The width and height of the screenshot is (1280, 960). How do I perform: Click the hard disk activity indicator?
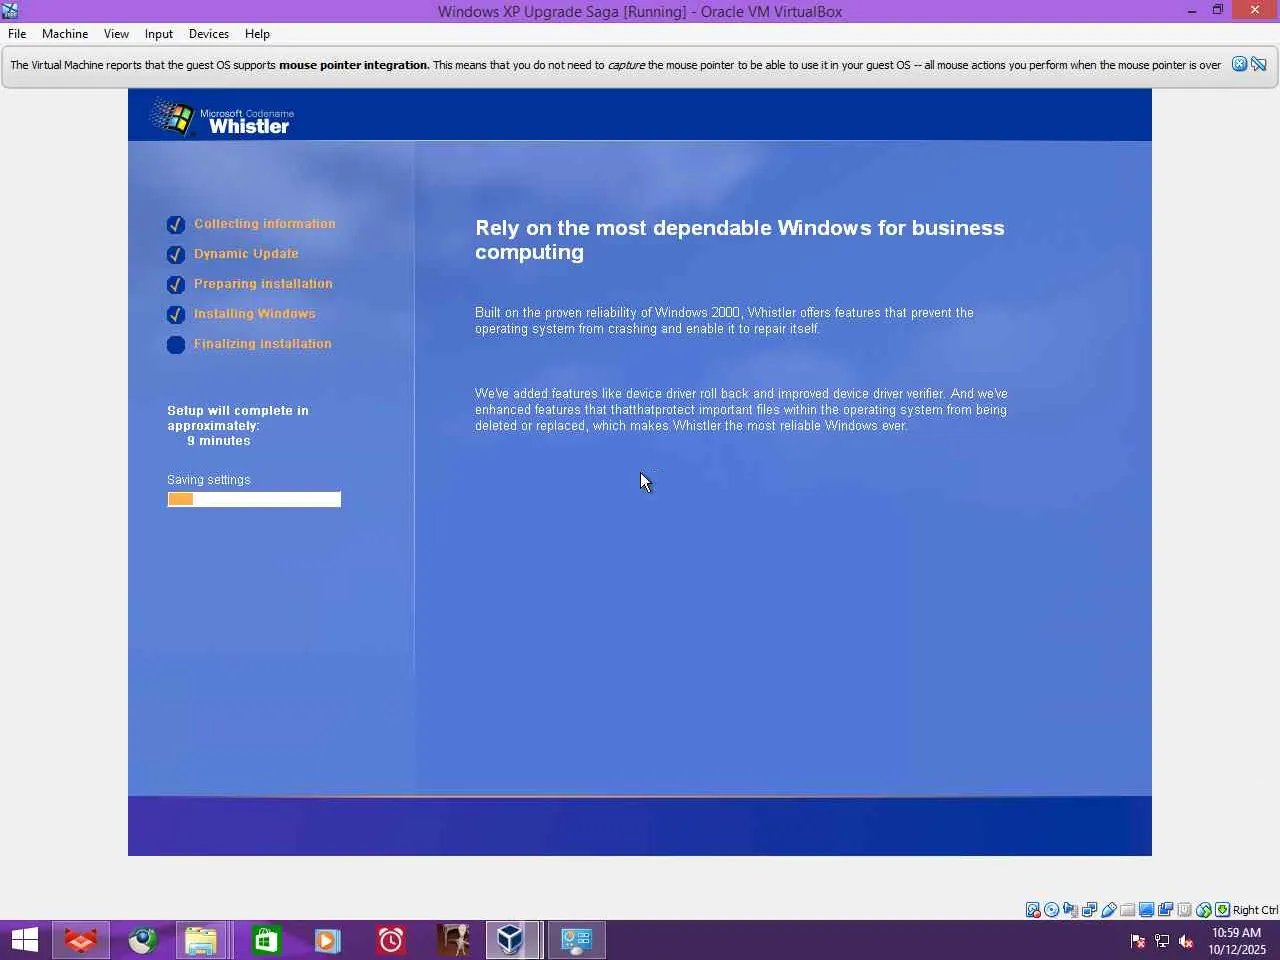pos(1033,910)
